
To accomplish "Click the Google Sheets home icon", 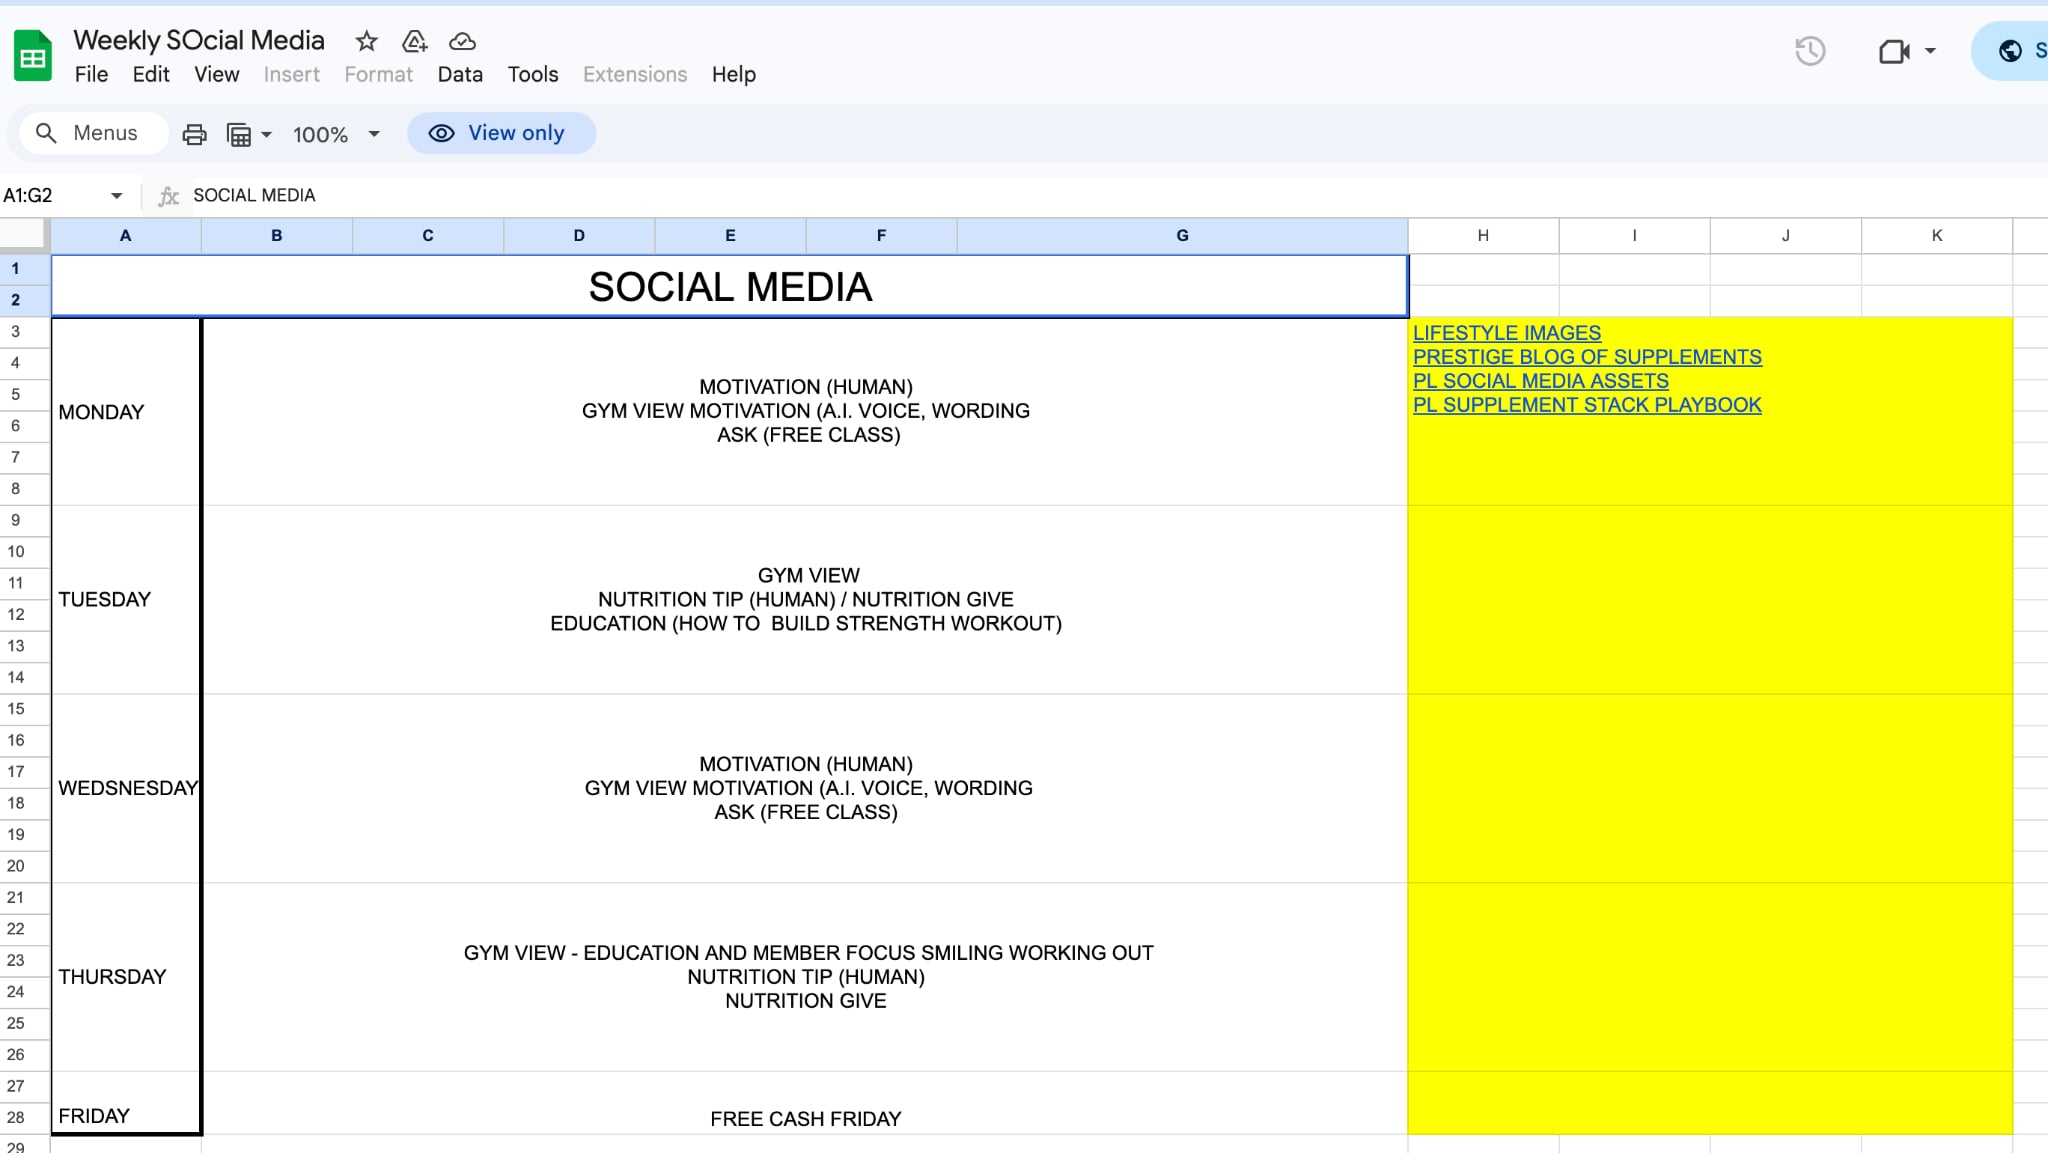I will (33, 56).
